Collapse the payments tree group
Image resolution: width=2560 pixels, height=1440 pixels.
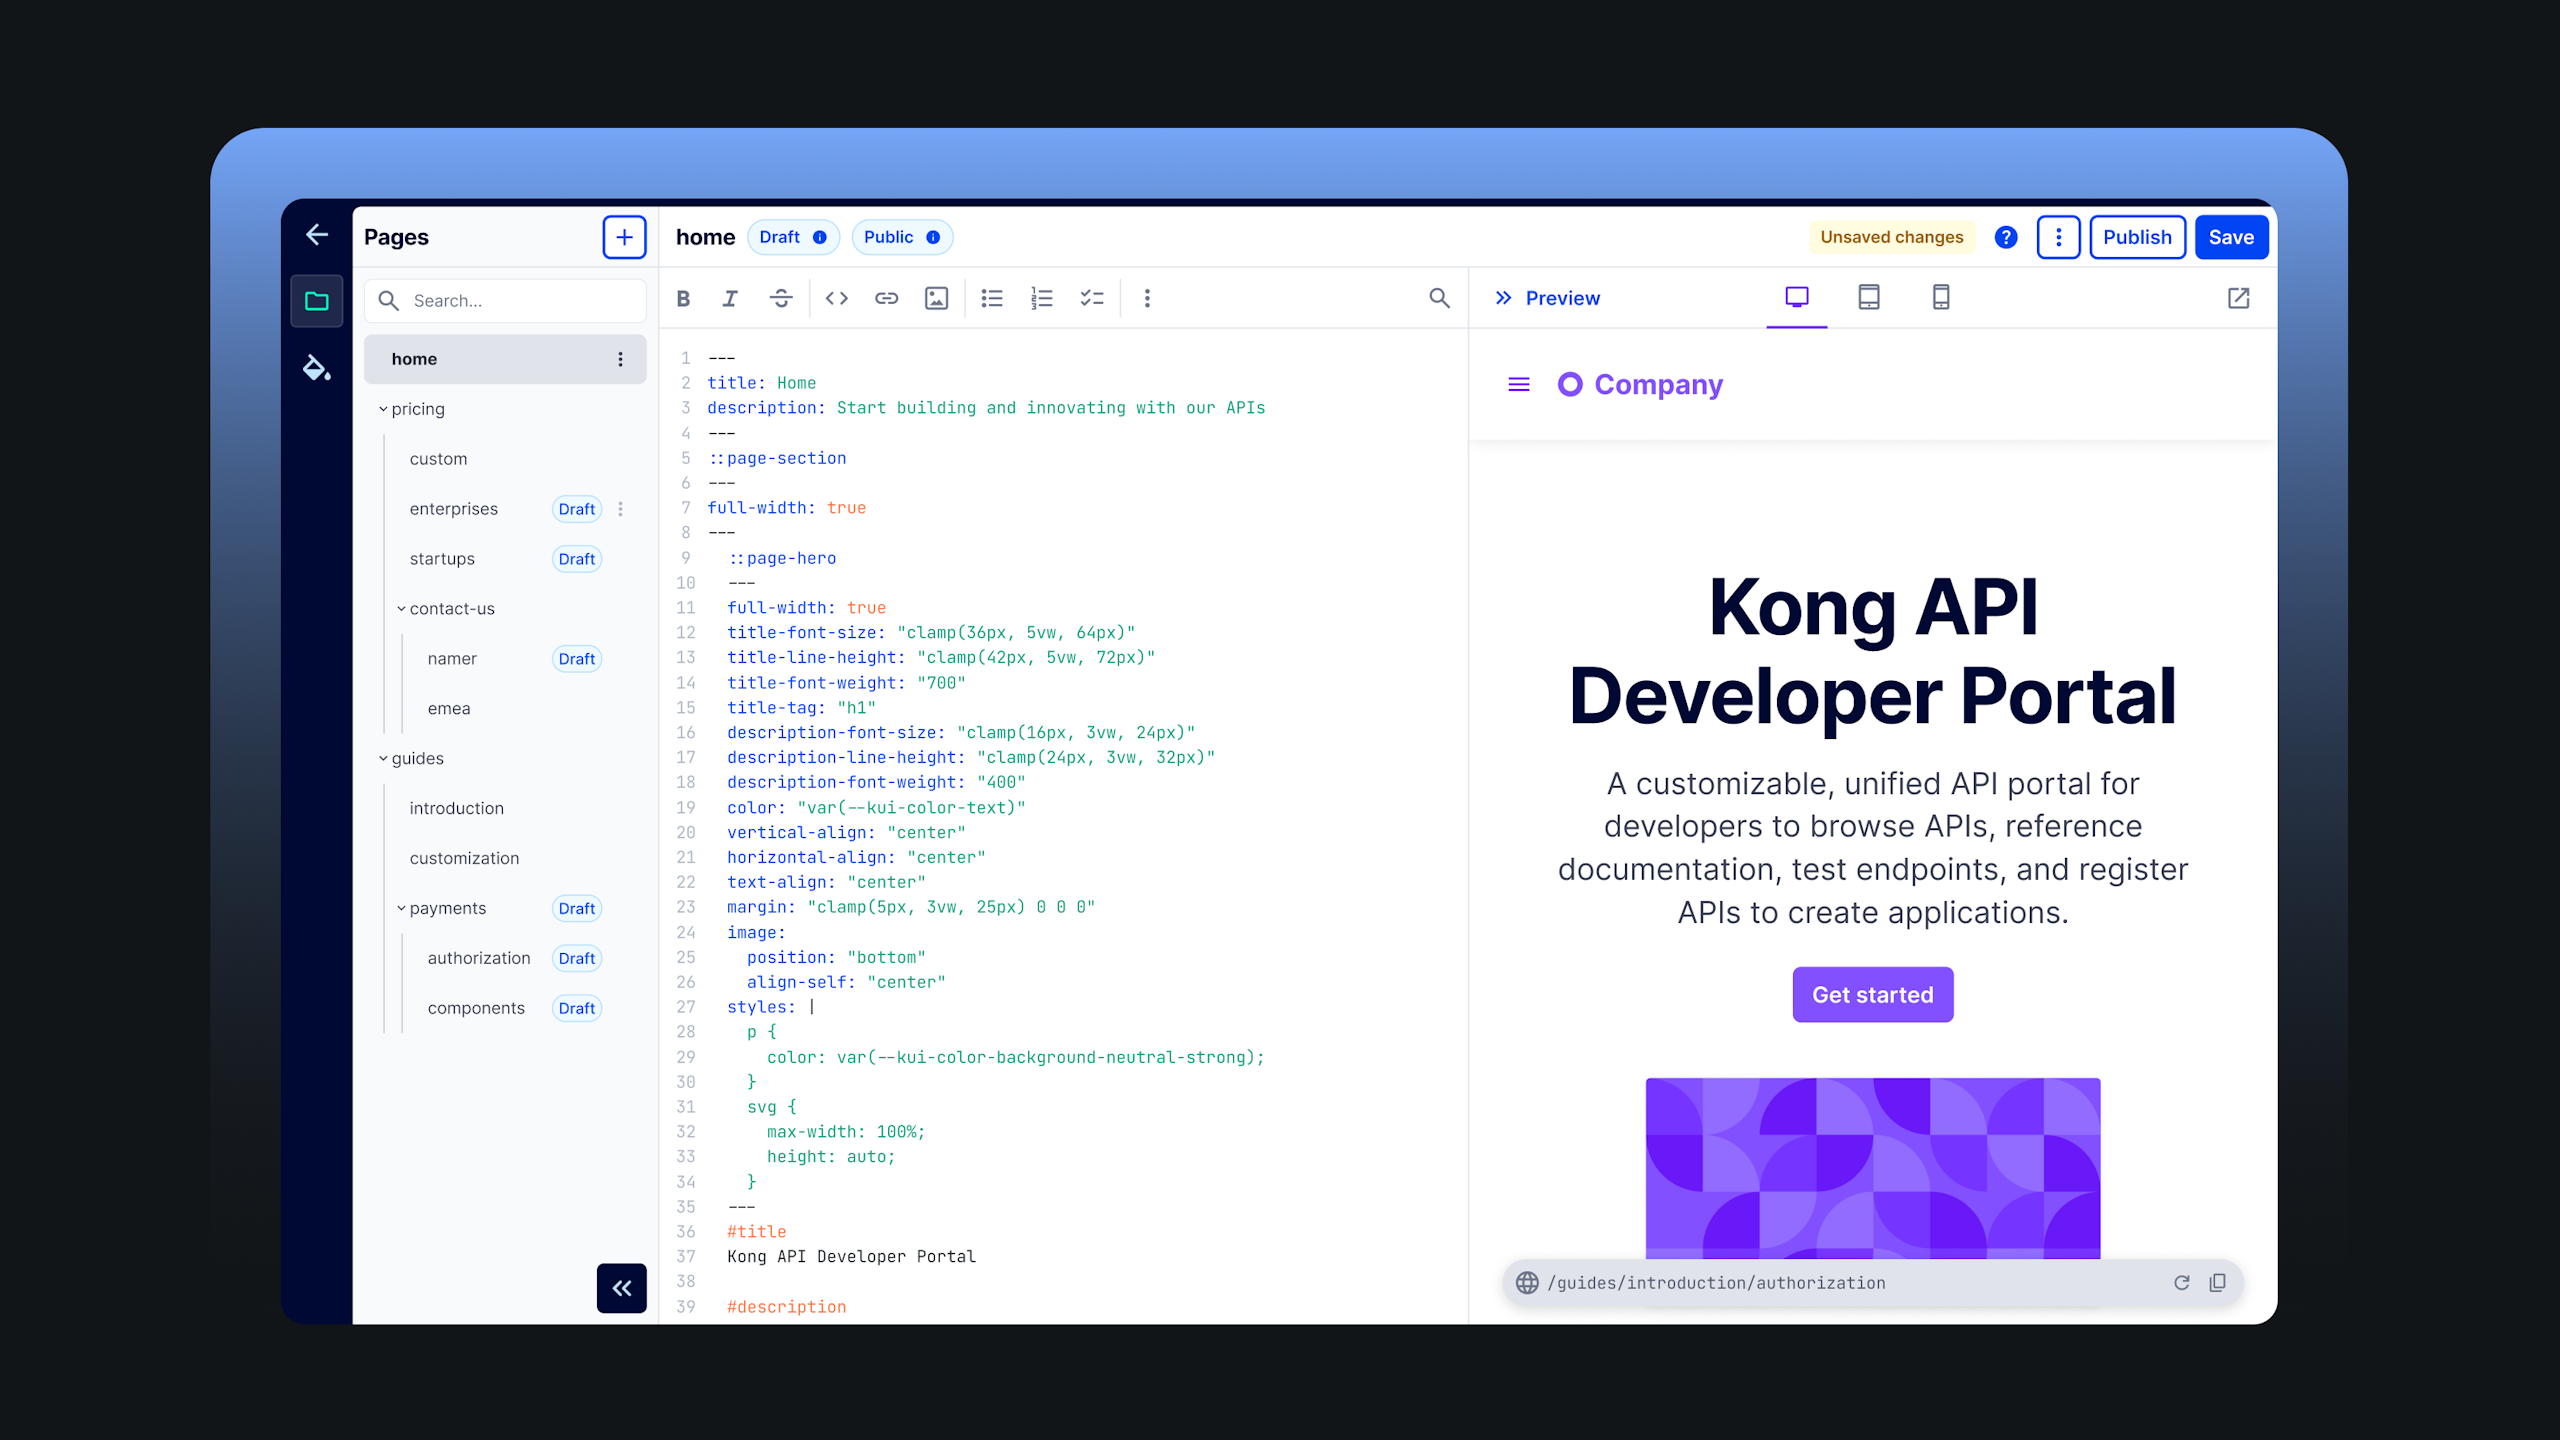click(401, 909)
